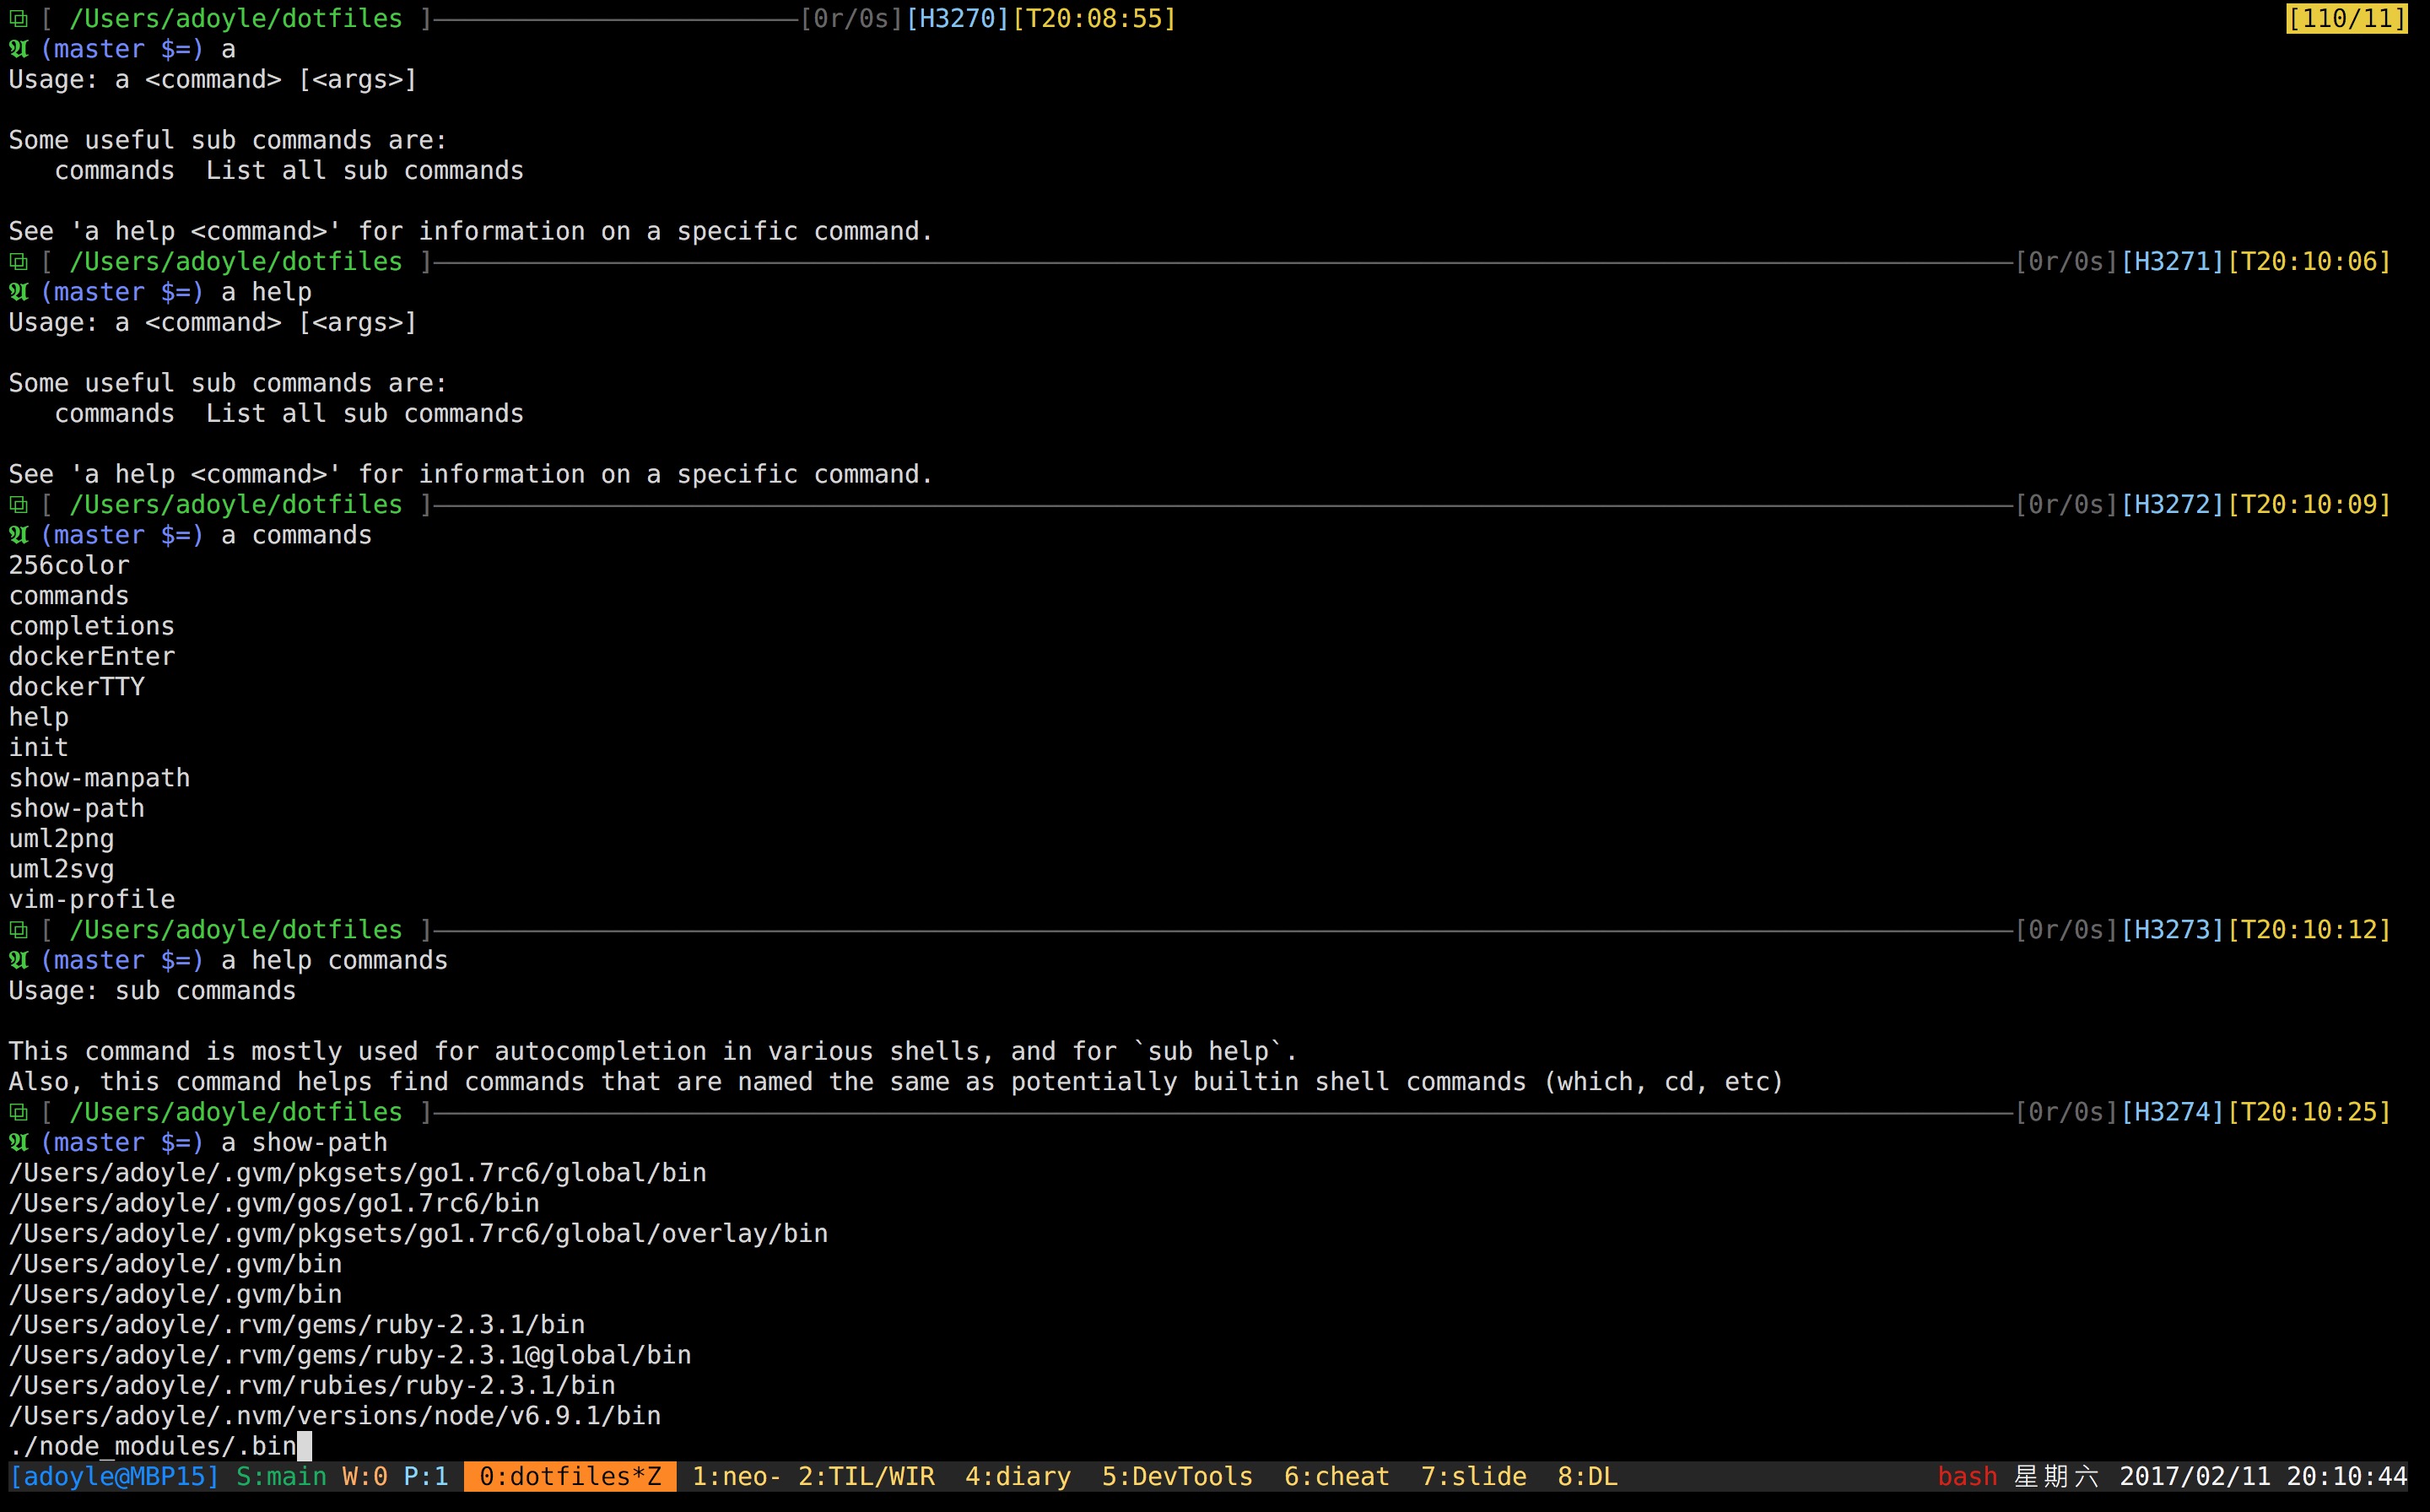The width and height of the screenshot is (2430, 1512).
Task: Open the 8:DL tmux window
Action: pyautogui.click(x=1587, y=1477)
